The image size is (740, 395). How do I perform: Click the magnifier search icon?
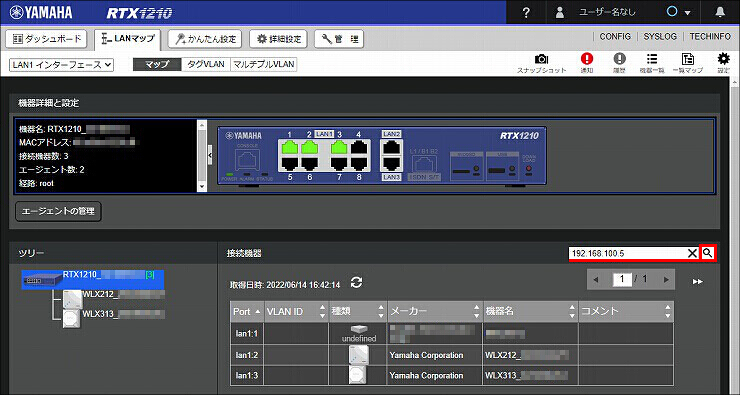[x=707, y=253]
